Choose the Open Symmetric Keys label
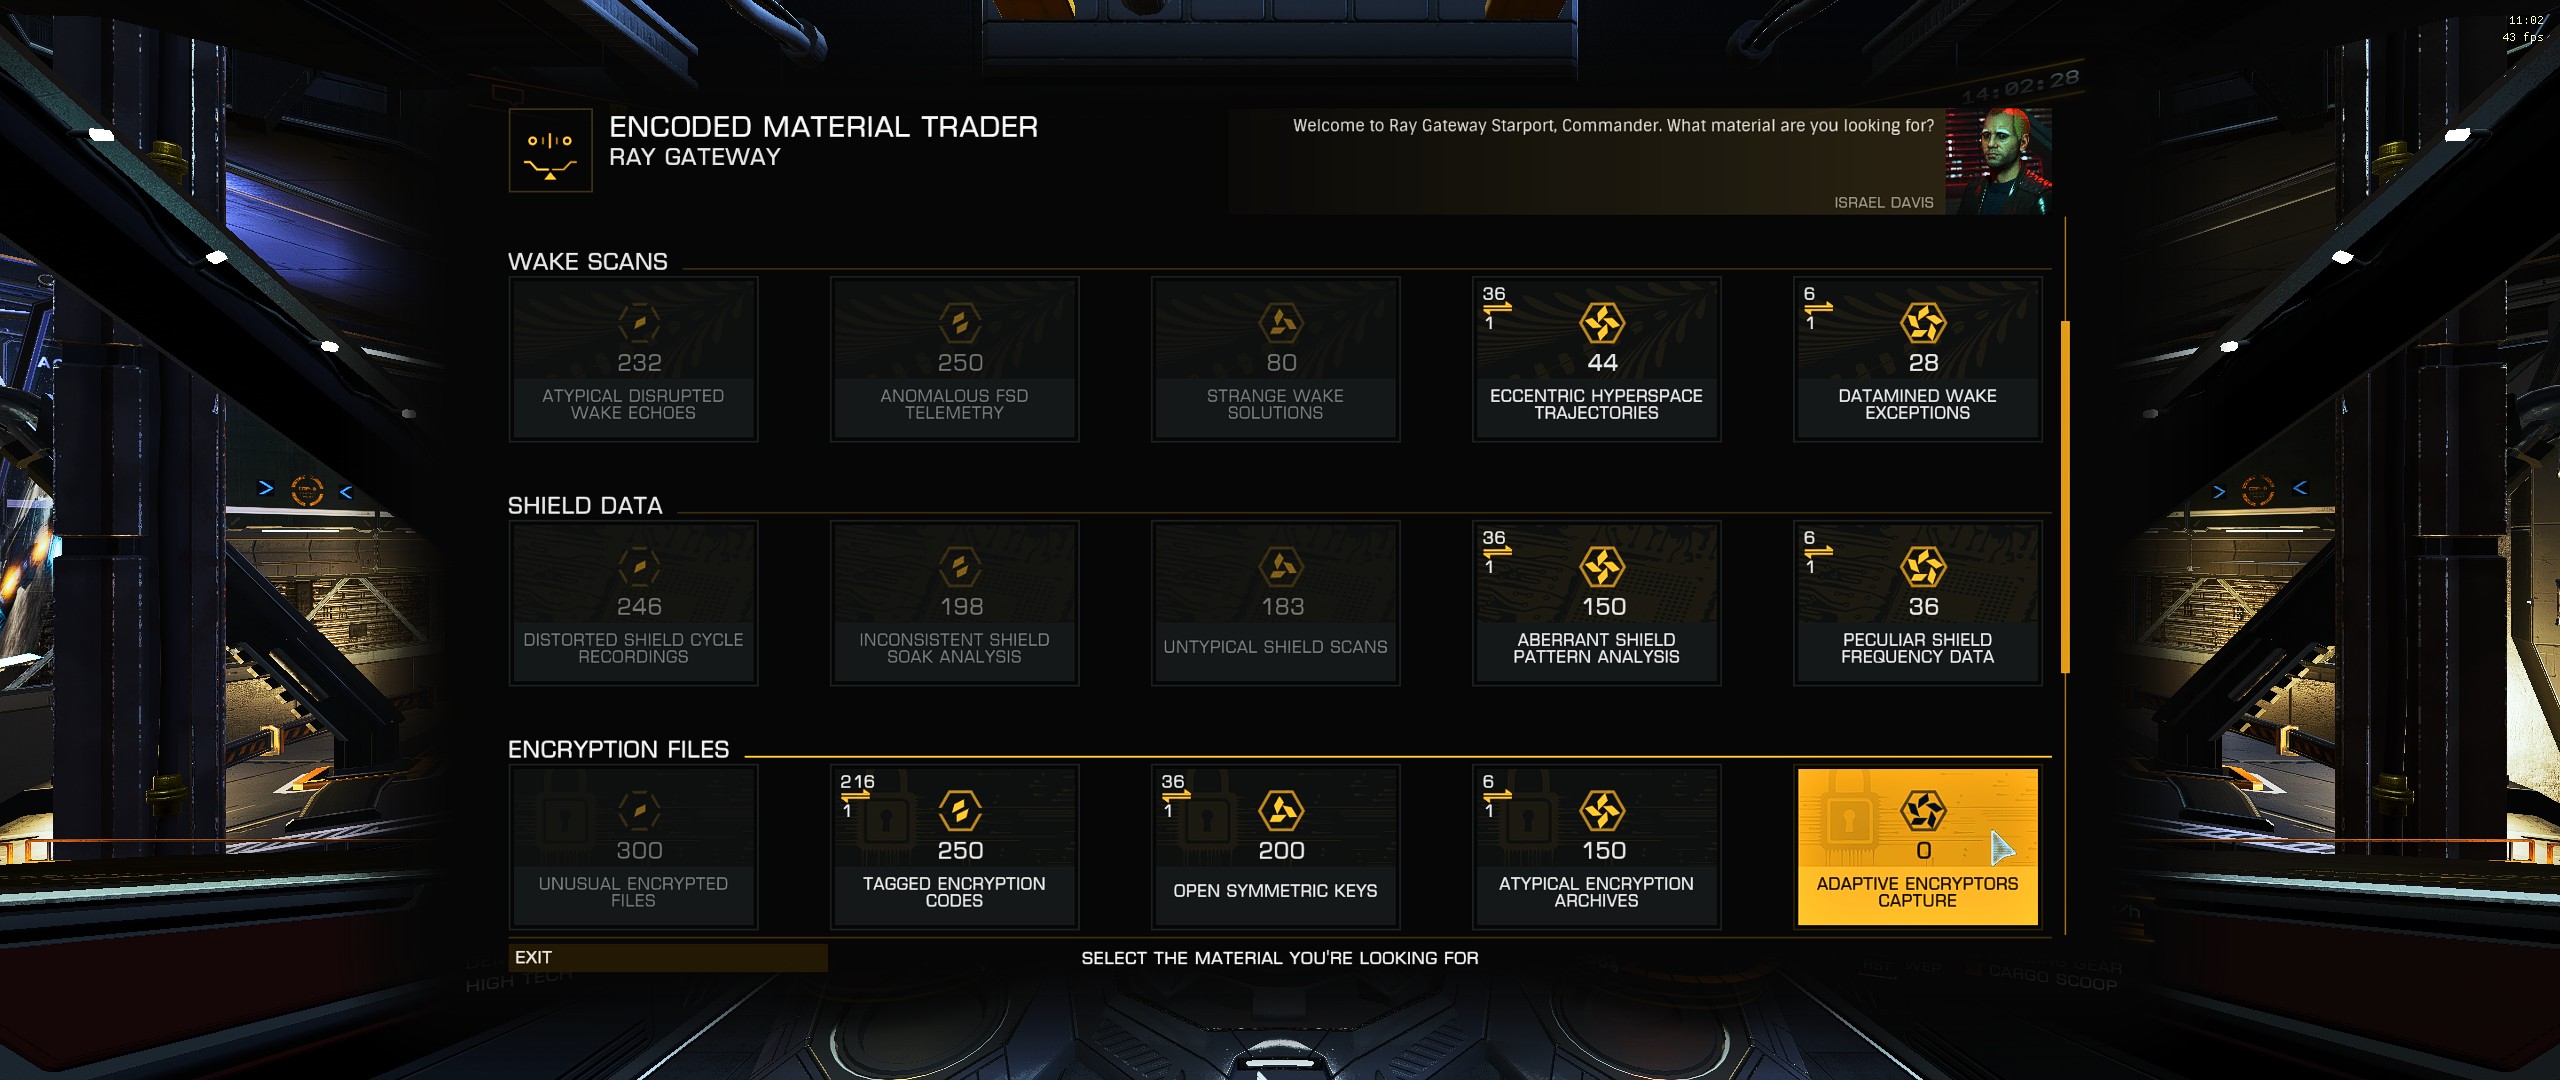The width and height of the screenshot is (2560, 1080). tap(1275, 891)
